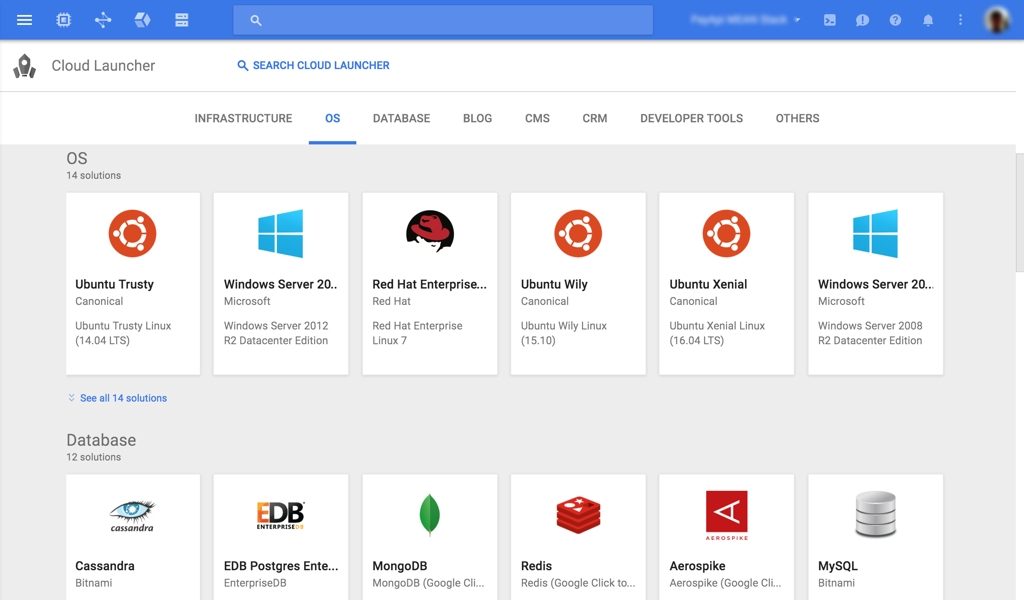The image size is (1024, 600).
Task: Click the MongoDB green leaf logo
Action: click(429, 515)
